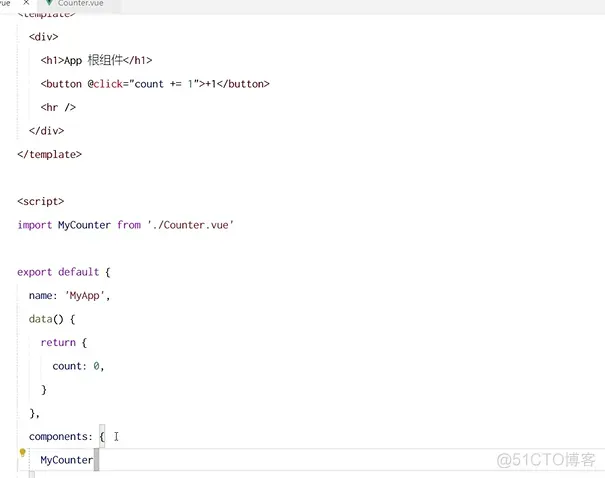Click the 'export default {' line
Image resolution: width=605 pixels, height=478 pixels.
coord(64,272)
